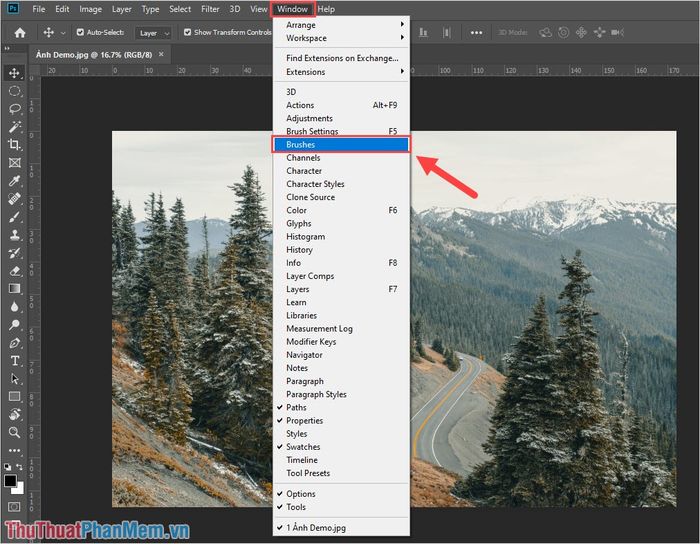The height and width of the screenshot is (544, 700).
Task: Pick the Eyedropper tool
Action: [x=15, y=181]
